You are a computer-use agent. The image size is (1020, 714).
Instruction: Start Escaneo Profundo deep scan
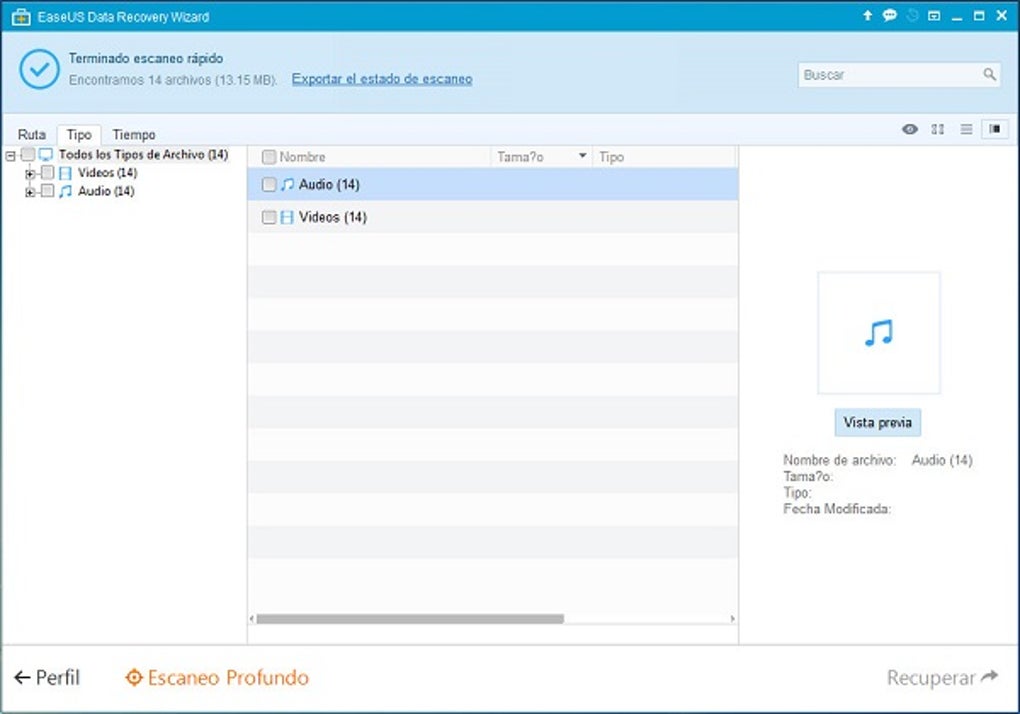pyautogui.click(x=217, y=678)
